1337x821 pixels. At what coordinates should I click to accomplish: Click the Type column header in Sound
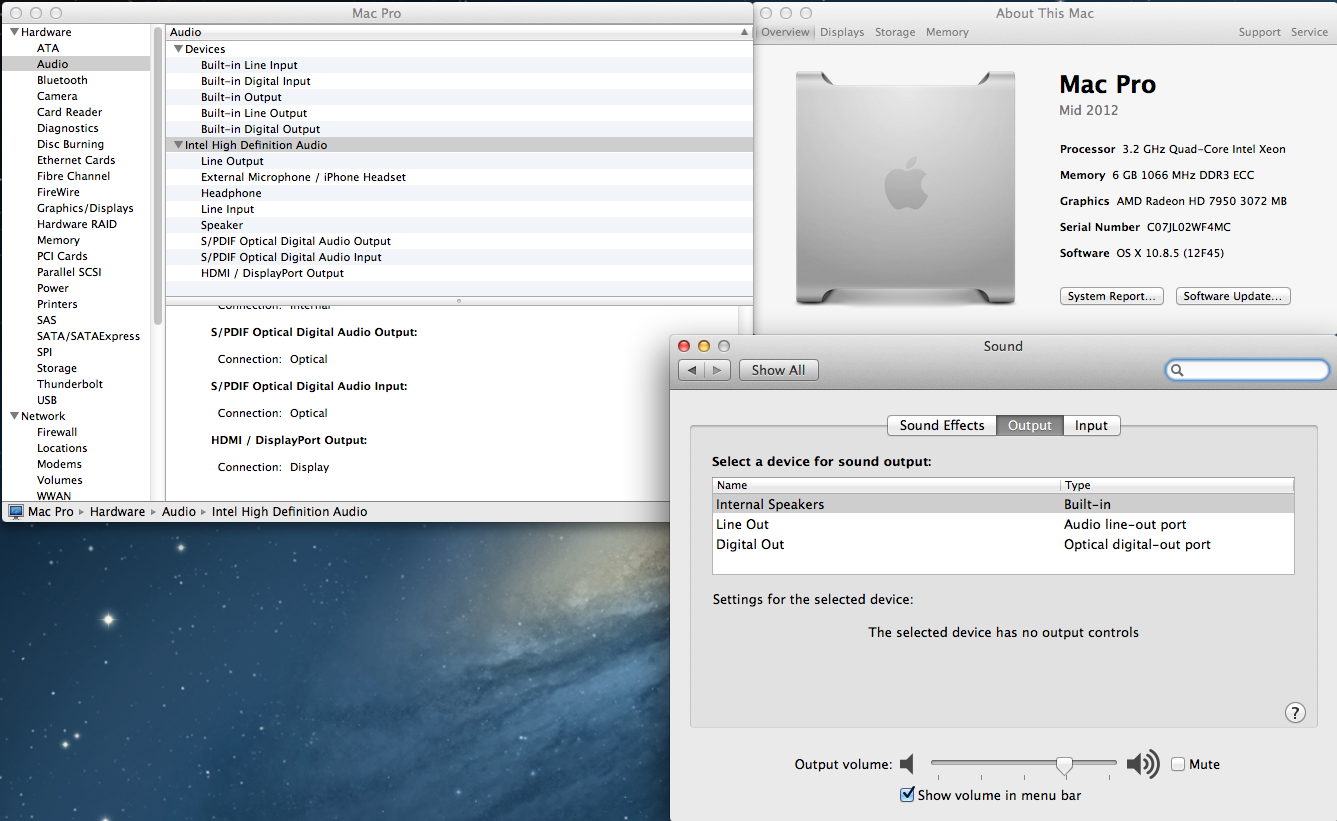[x=1177, y=485]
